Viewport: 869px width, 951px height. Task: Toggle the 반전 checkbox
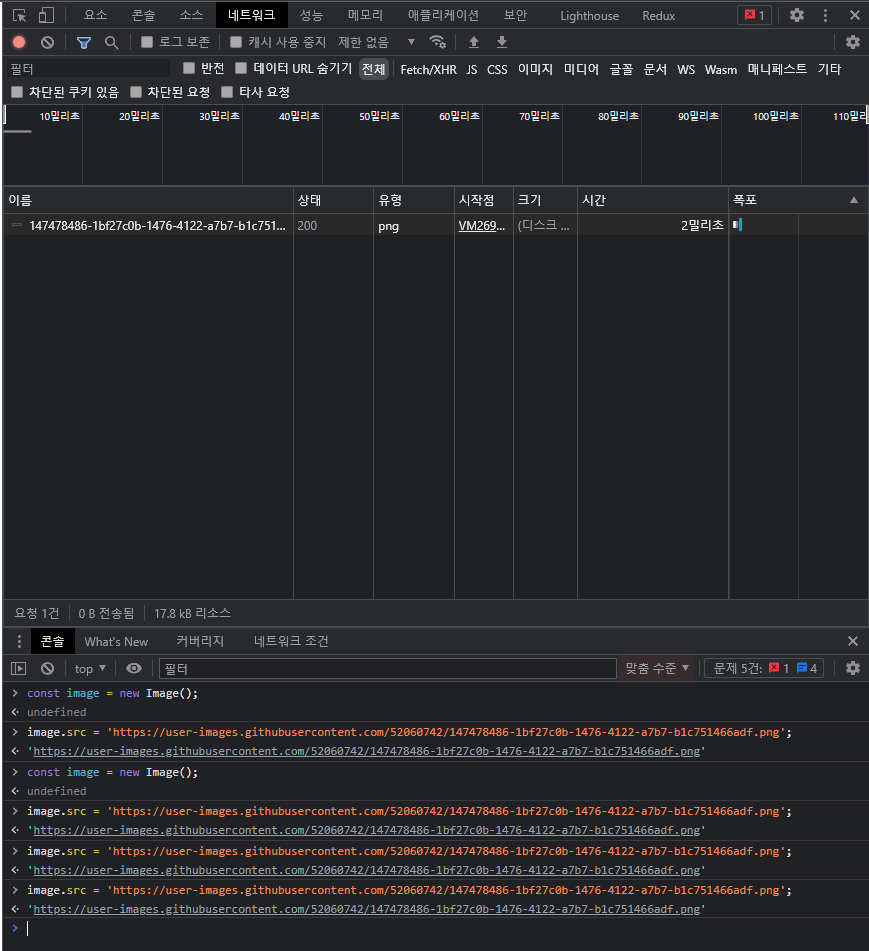coord(189,68)
